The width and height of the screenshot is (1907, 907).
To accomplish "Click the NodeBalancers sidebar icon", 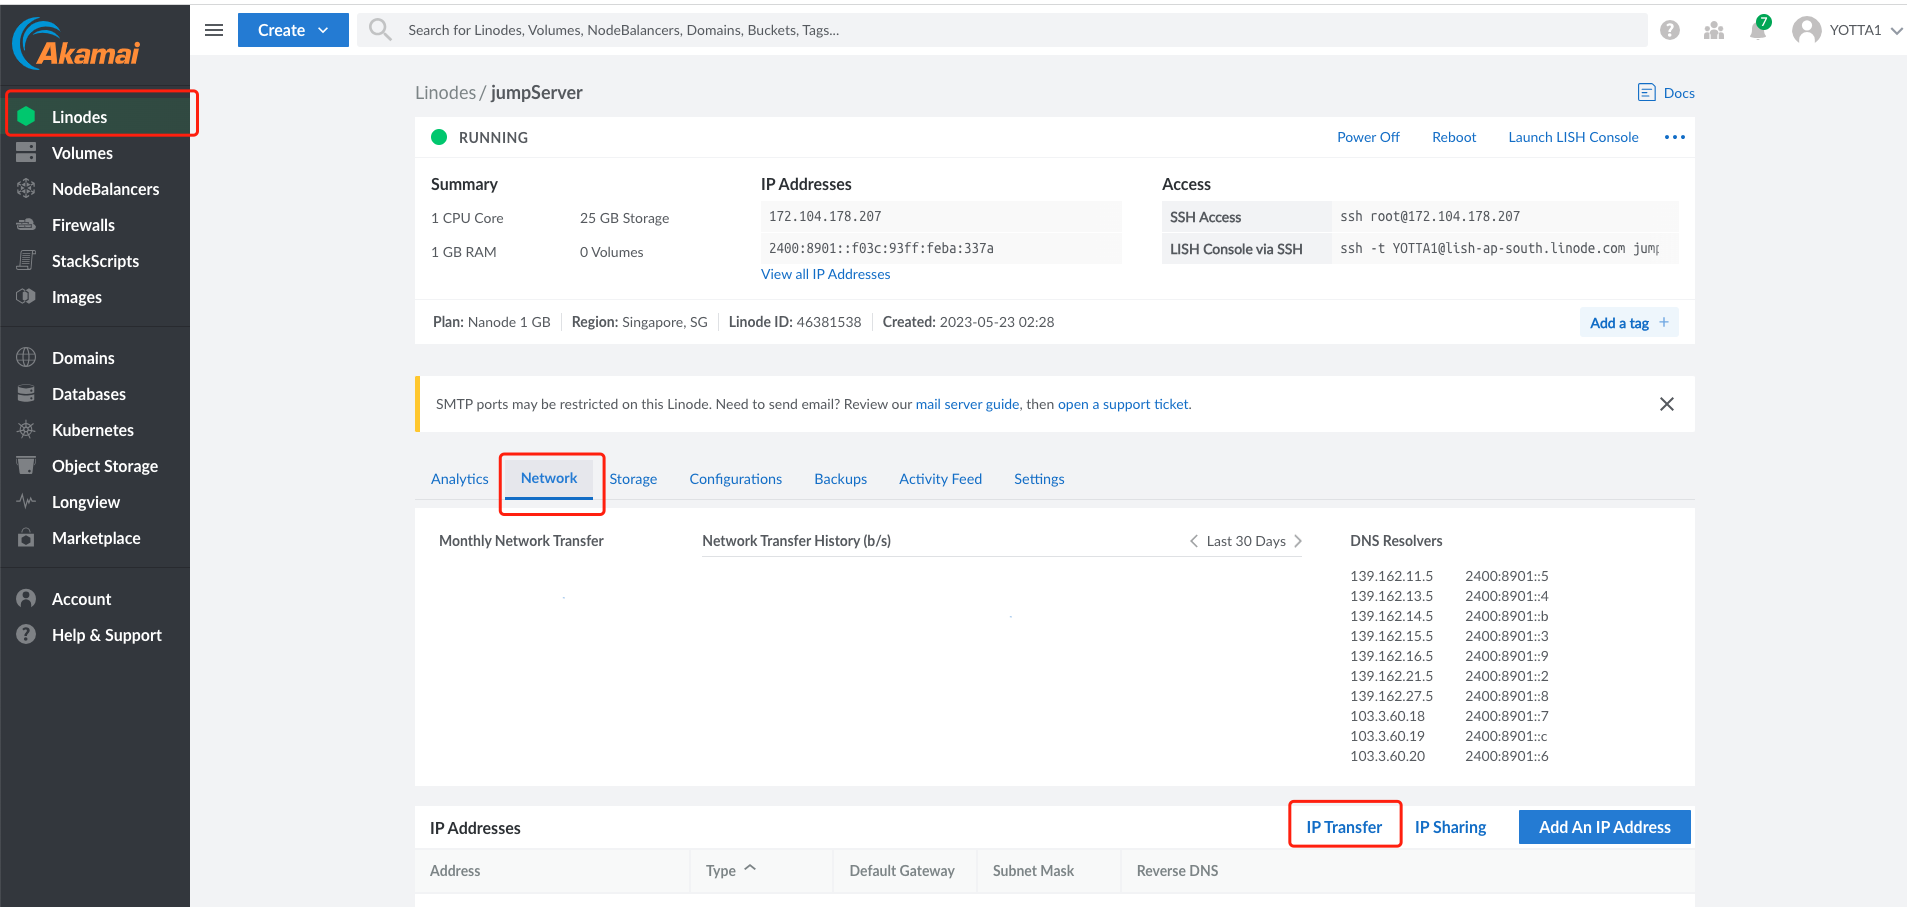I will [26, 188].
